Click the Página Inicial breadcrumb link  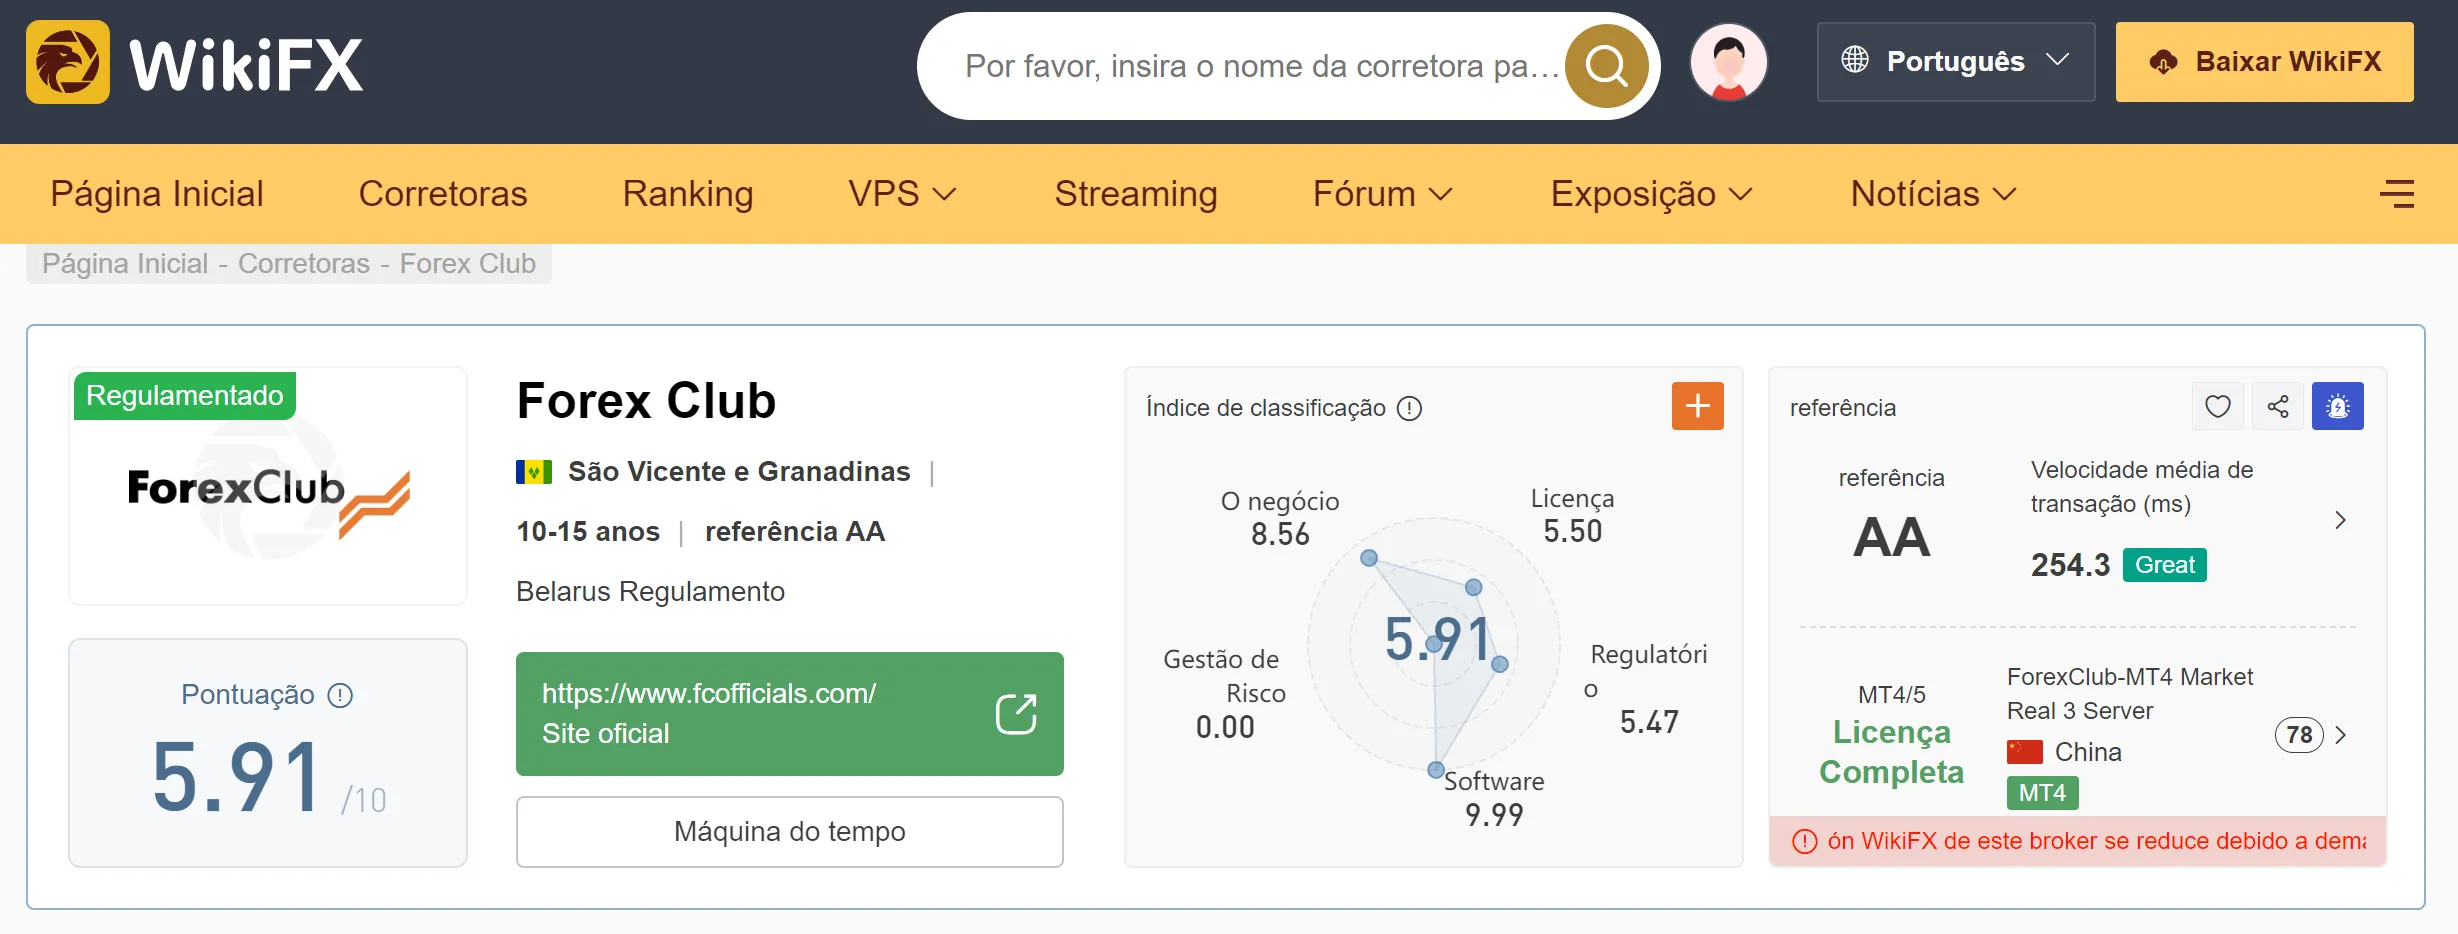(x=125, y=264)
